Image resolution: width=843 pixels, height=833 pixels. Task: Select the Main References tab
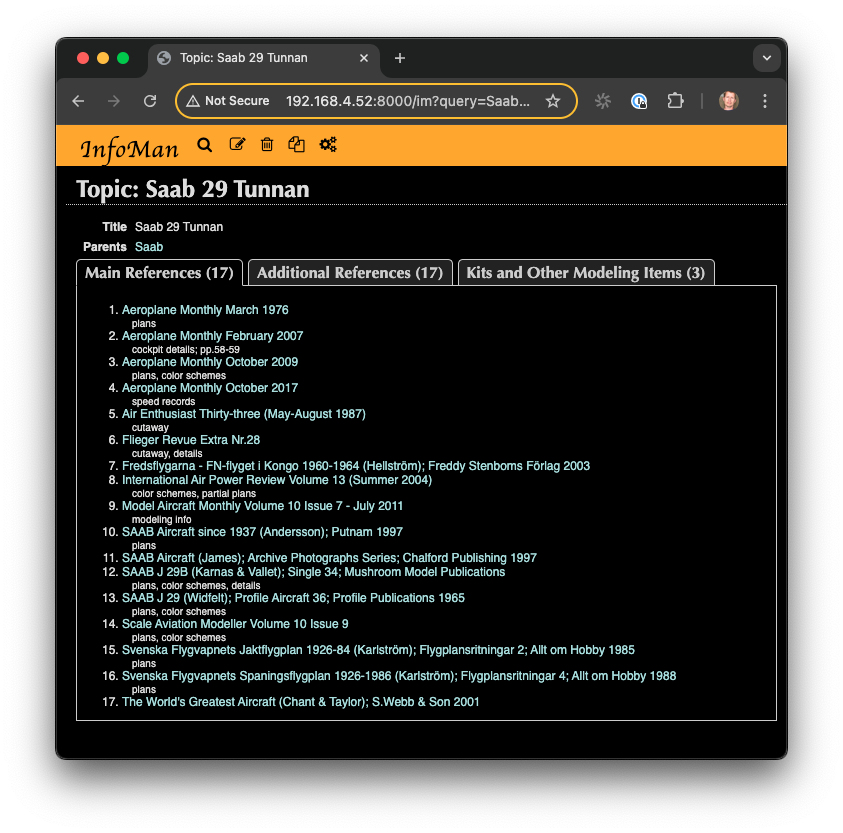coord(159,273)
